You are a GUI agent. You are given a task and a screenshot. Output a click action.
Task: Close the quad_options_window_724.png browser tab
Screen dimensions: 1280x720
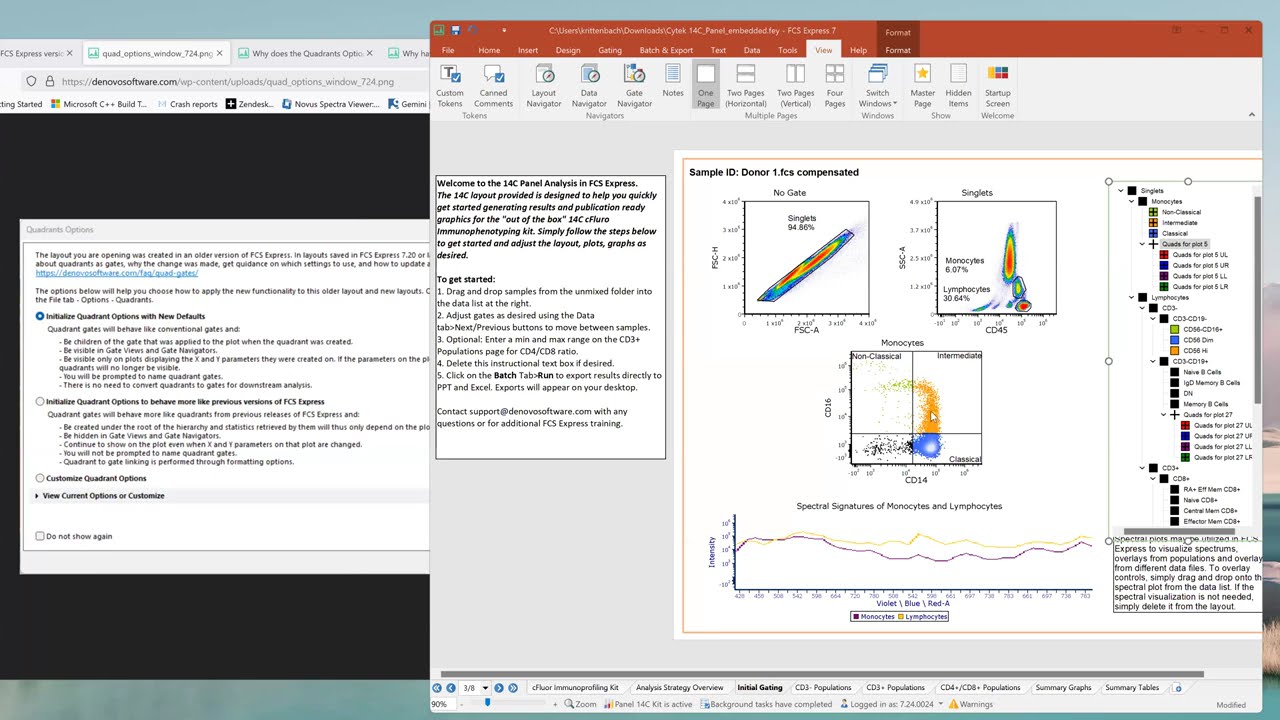pos(219,53)
